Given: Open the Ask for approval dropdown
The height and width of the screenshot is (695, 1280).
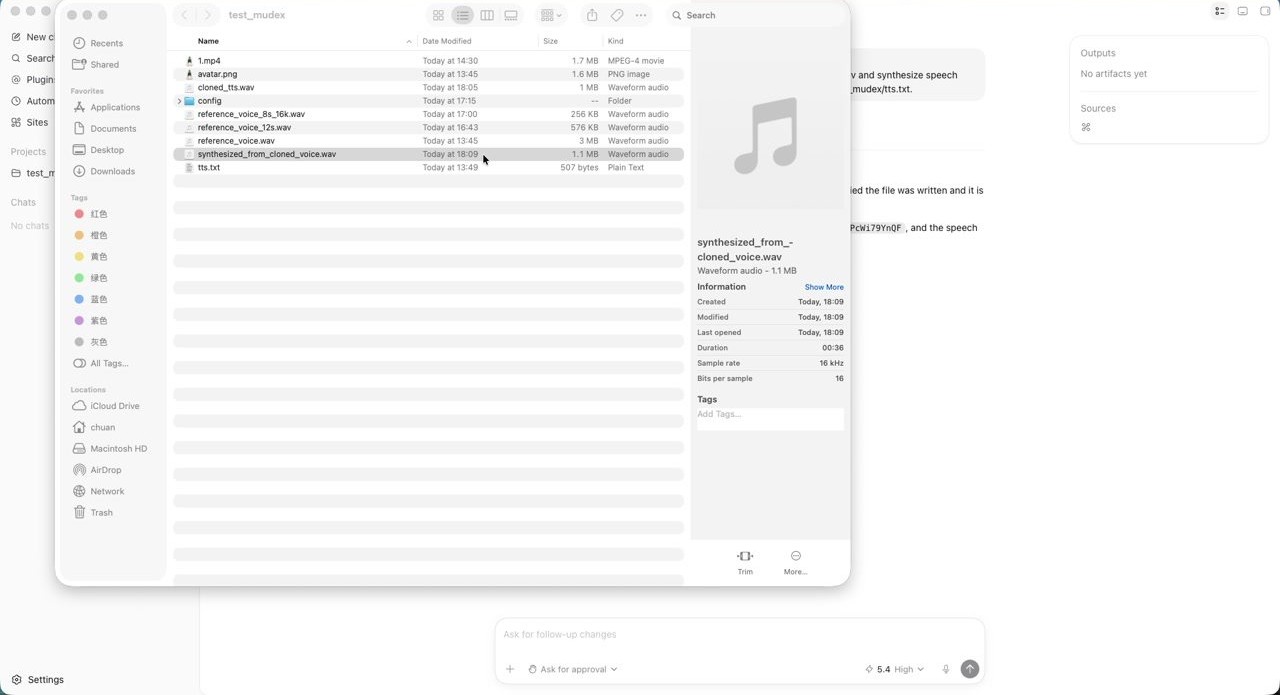Looking at the screenshot, I should [572, 669].
